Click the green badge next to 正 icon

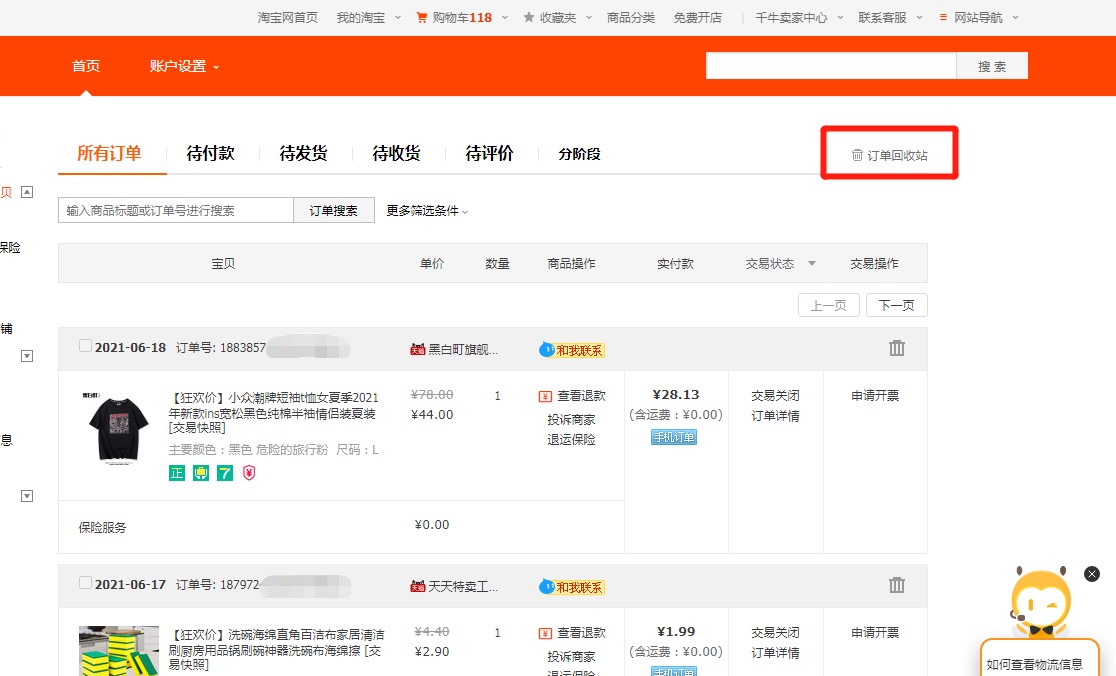pos(201,472)
